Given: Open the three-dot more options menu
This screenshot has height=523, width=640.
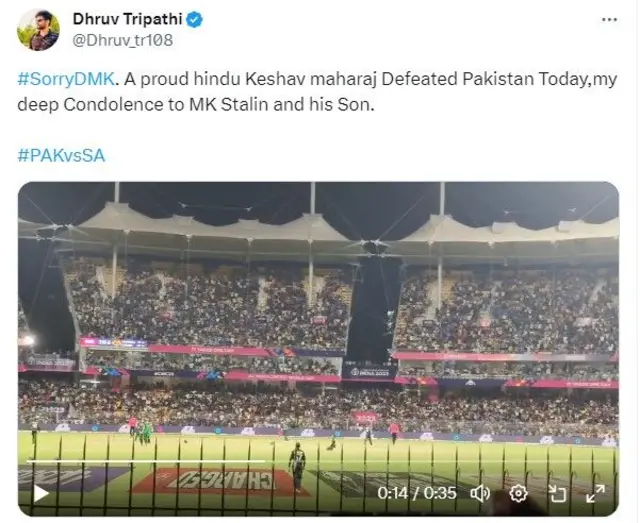Looking at the screenshot, I should [x=609, y=20].
